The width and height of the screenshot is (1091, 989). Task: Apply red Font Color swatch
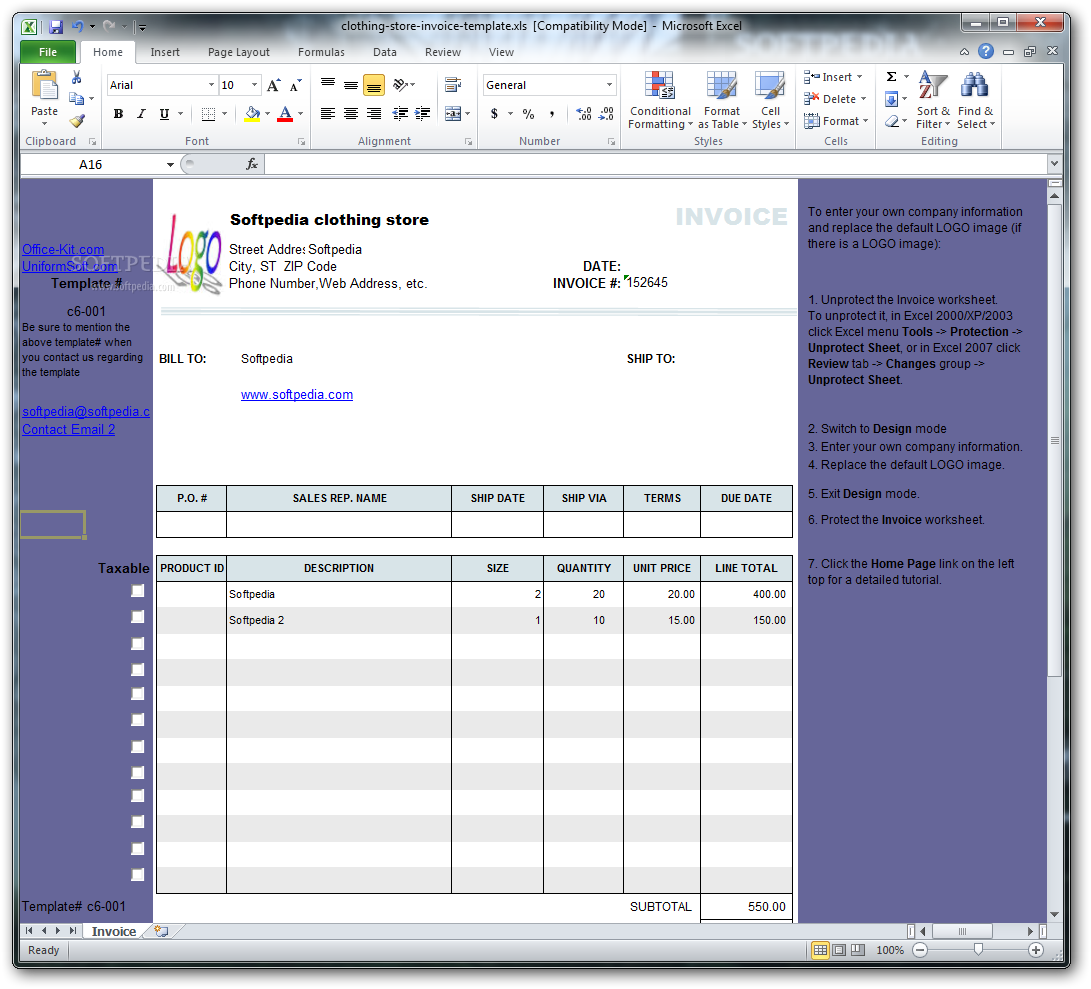coord(285,113)
